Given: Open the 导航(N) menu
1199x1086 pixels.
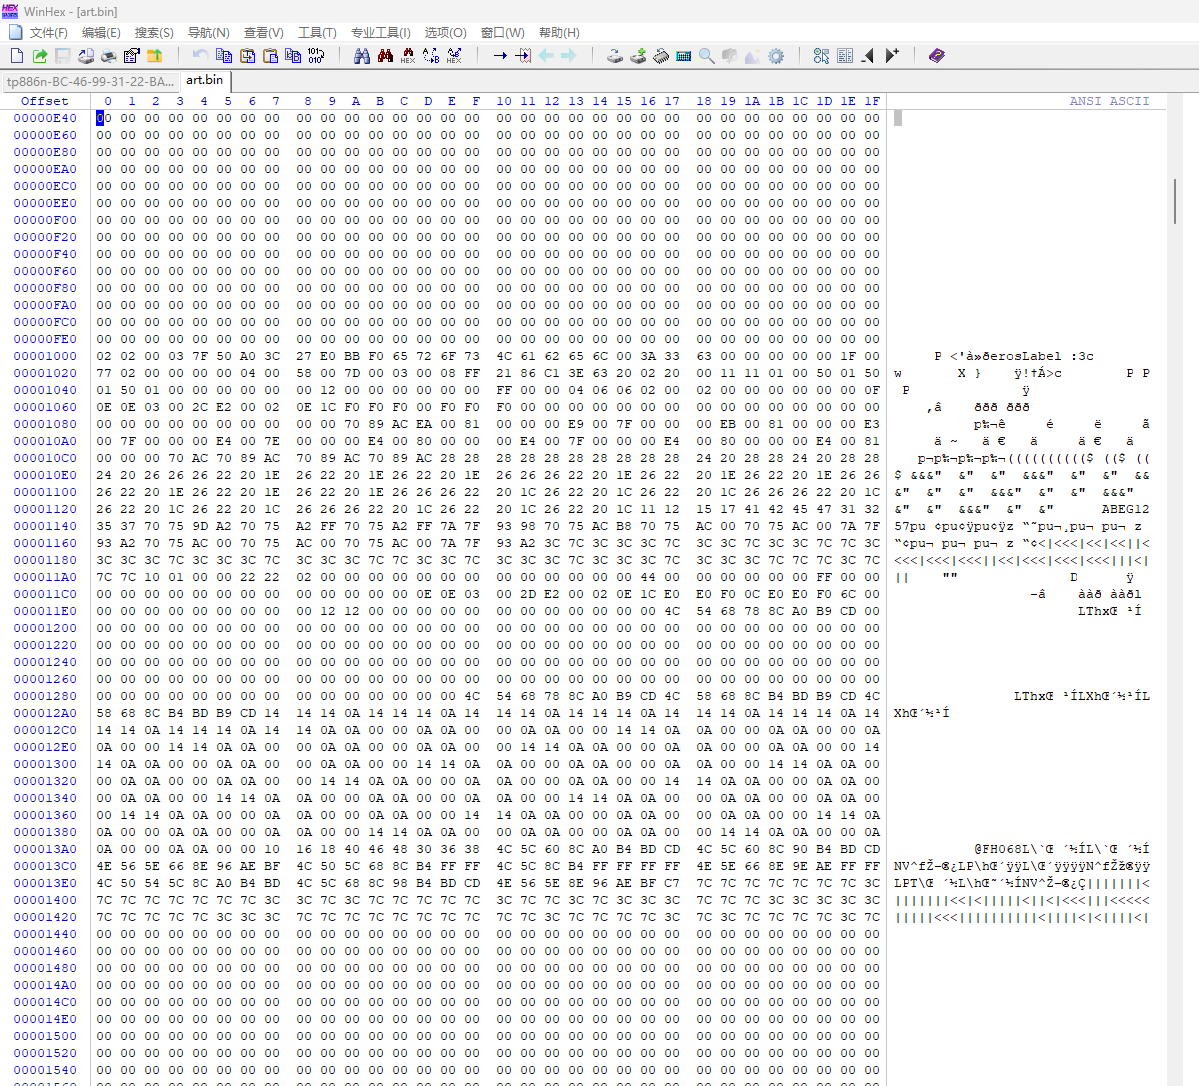Looking at the screenshot, I should [208, 32].
